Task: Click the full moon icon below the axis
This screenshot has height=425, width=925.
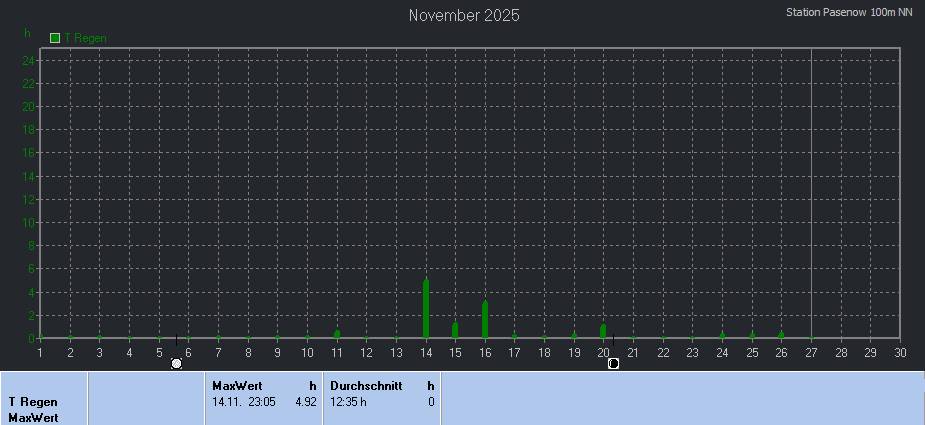Action: tap(177, 363)
